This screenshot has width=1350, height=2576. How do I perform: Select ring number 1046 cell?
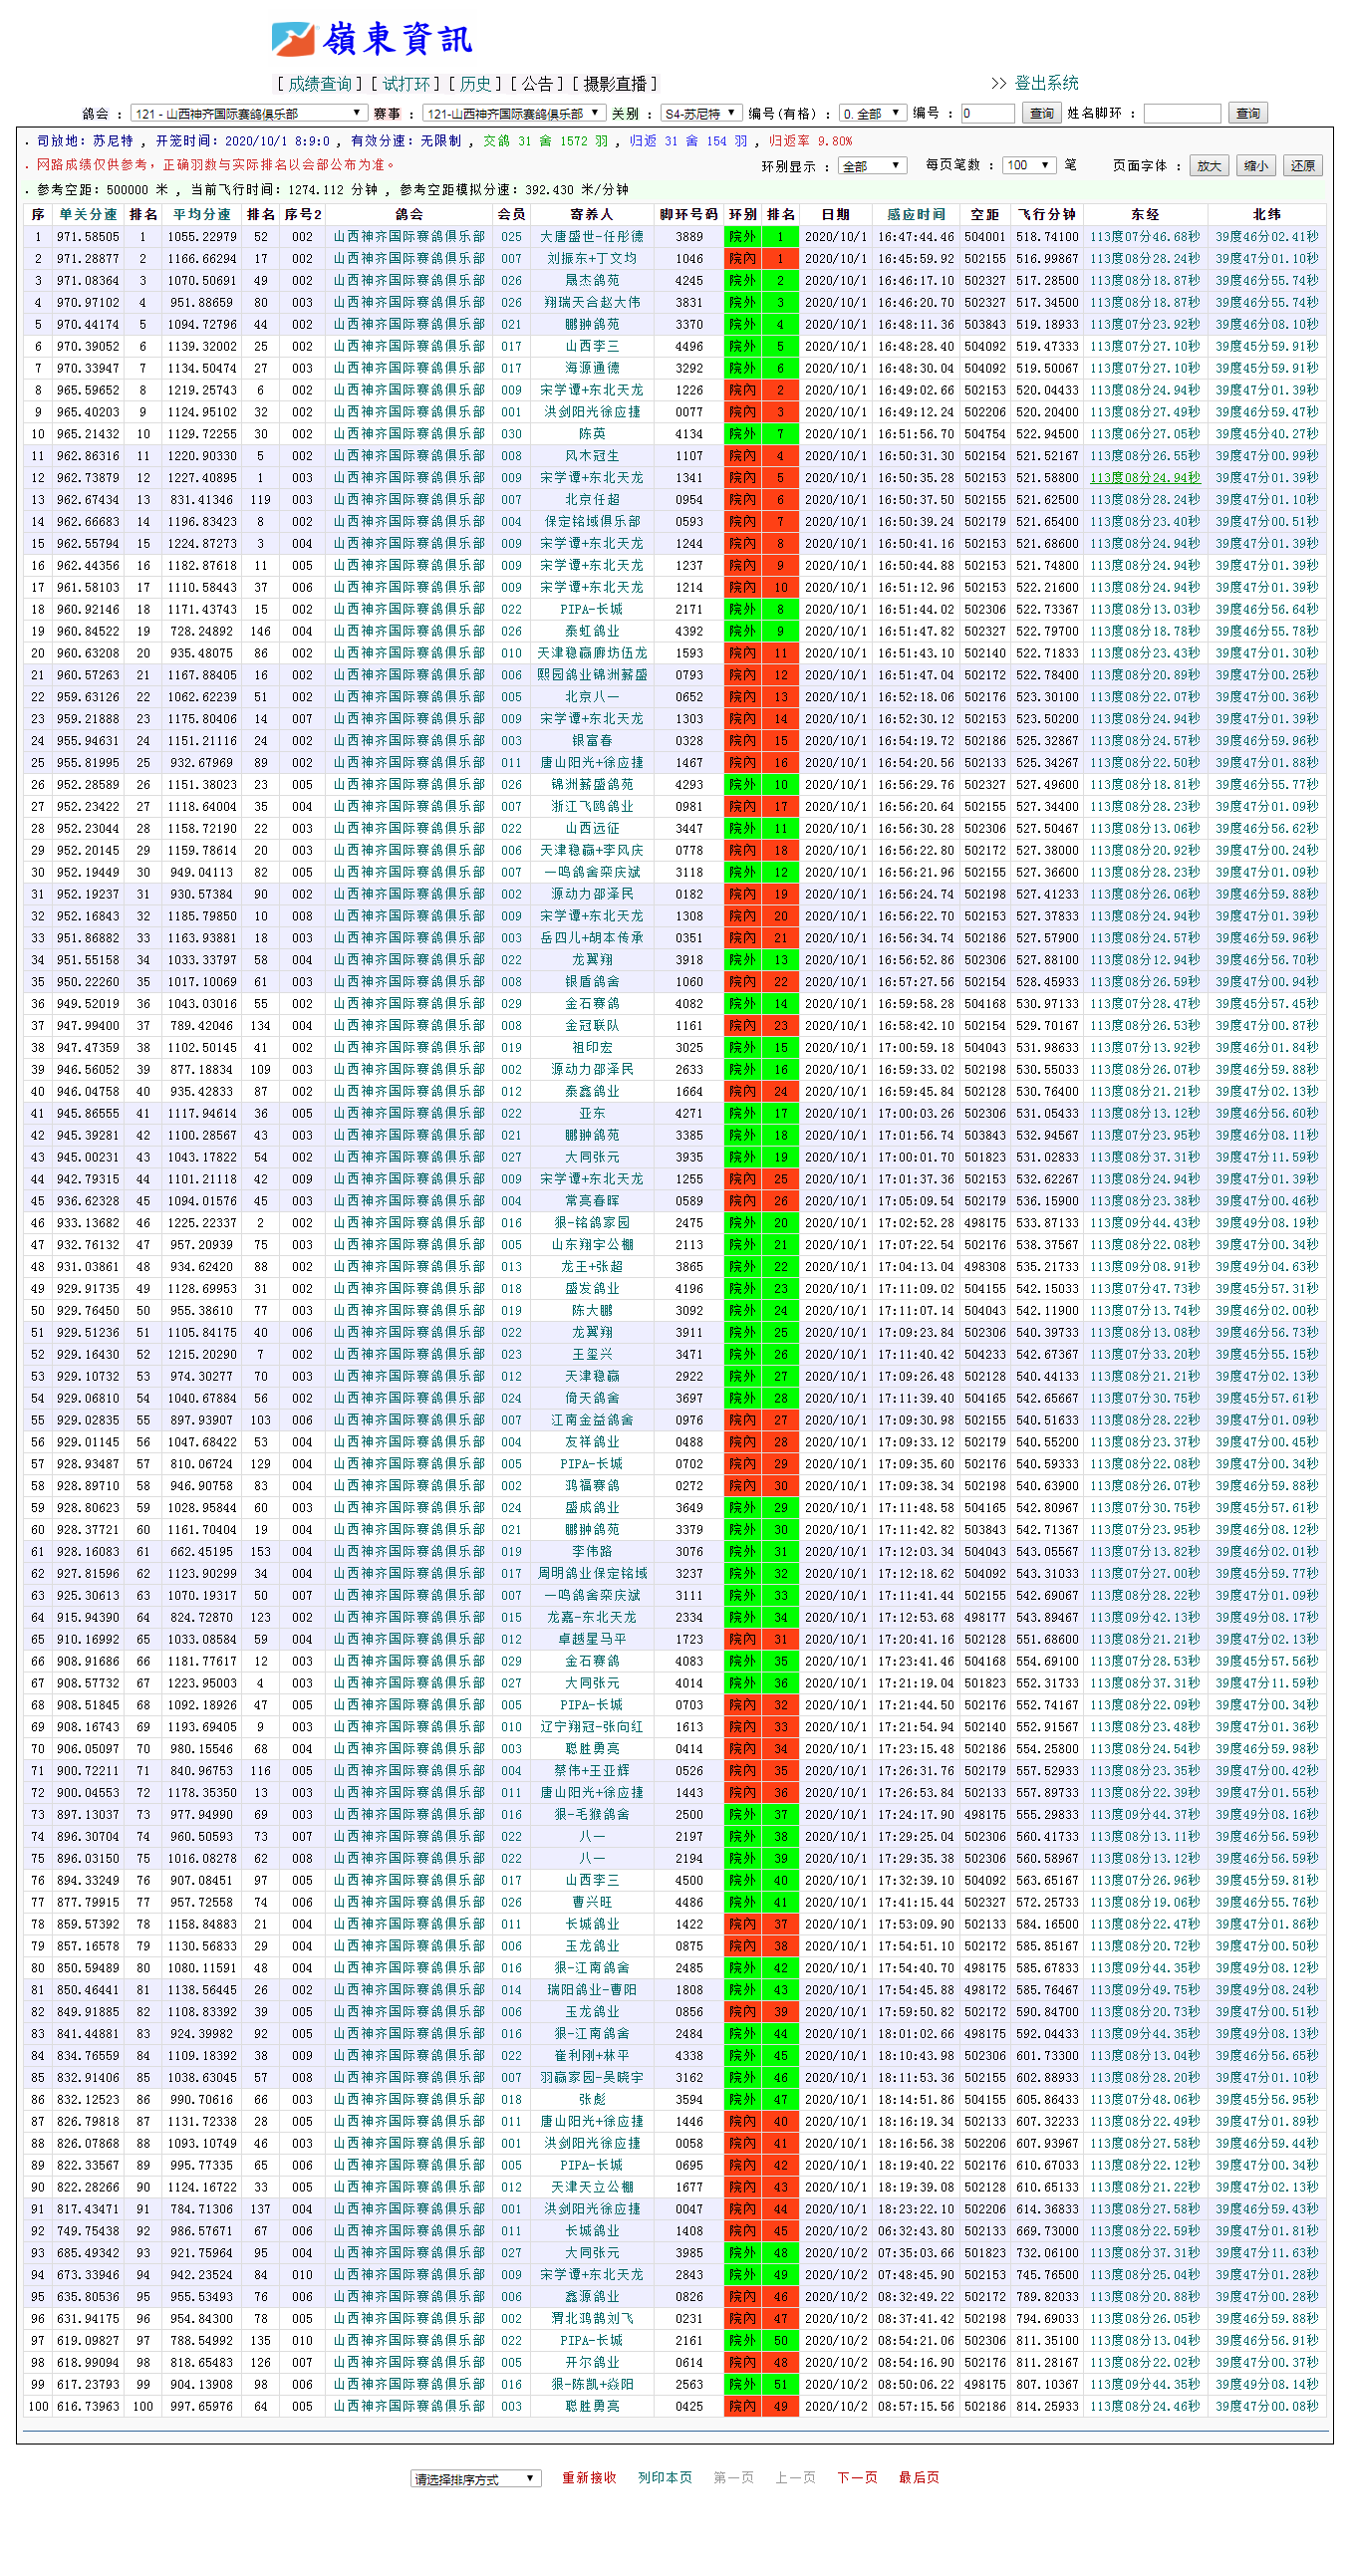point(688,259)
